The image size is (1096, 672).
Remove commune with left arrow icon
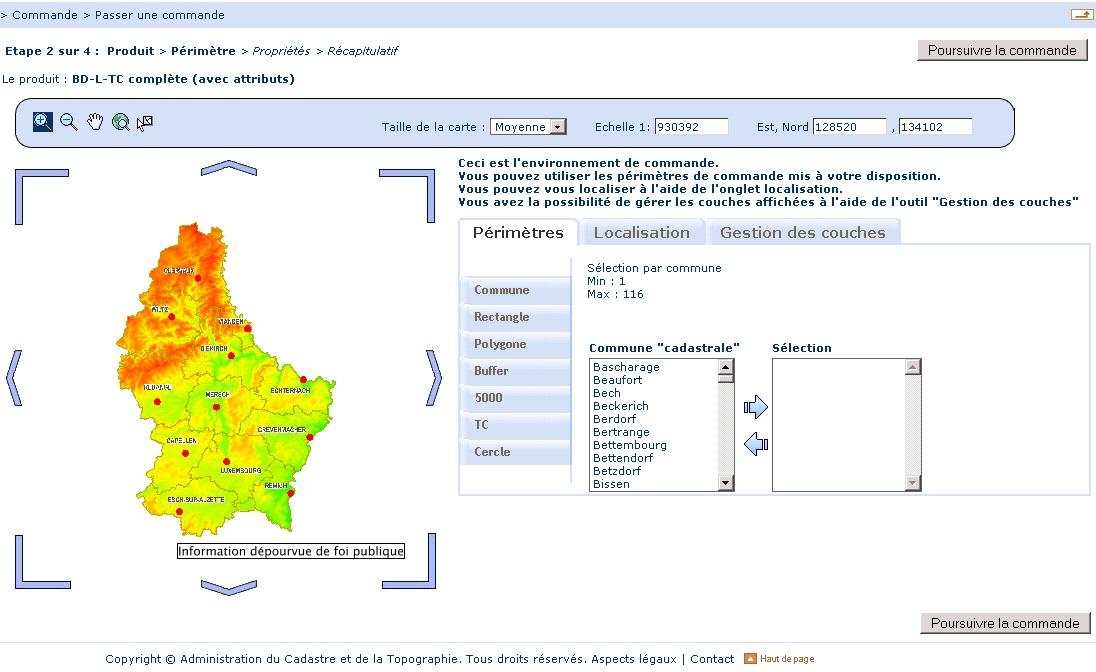(756, 443)
